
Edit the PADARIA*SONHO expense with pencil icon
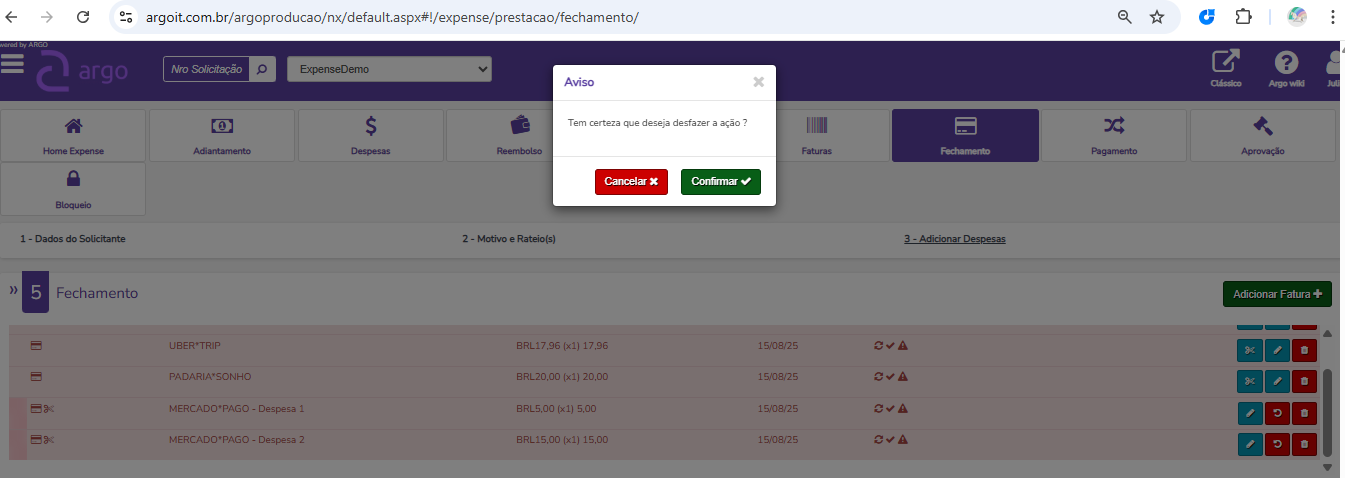pos(1277,382)
